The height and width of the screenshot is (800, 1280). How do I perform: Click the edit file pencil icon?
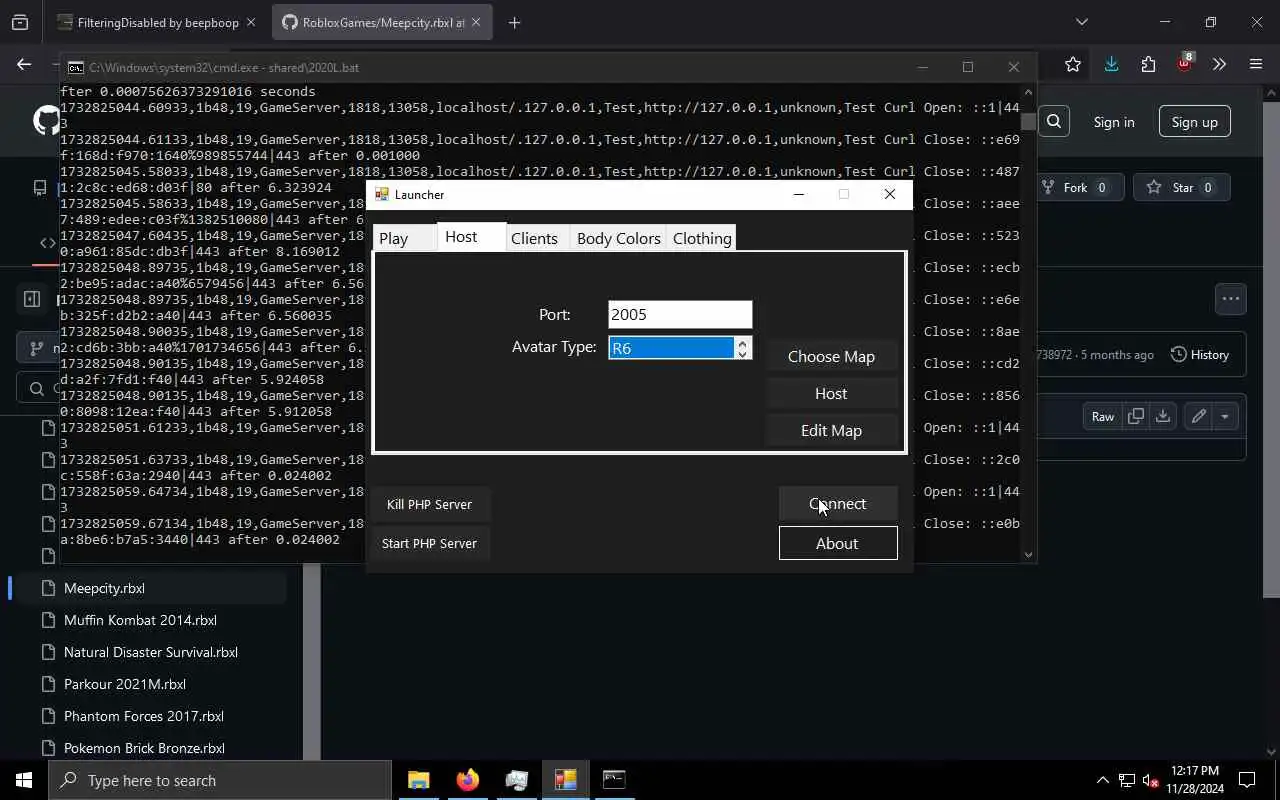point(1198,416)
